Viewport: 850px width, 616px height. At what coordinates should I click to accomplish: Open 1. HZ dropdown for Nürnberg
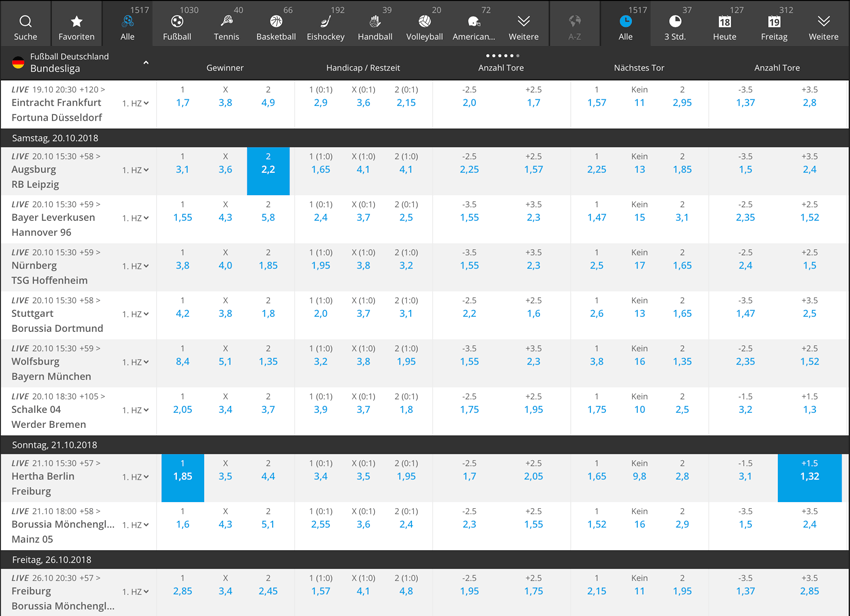136,266
